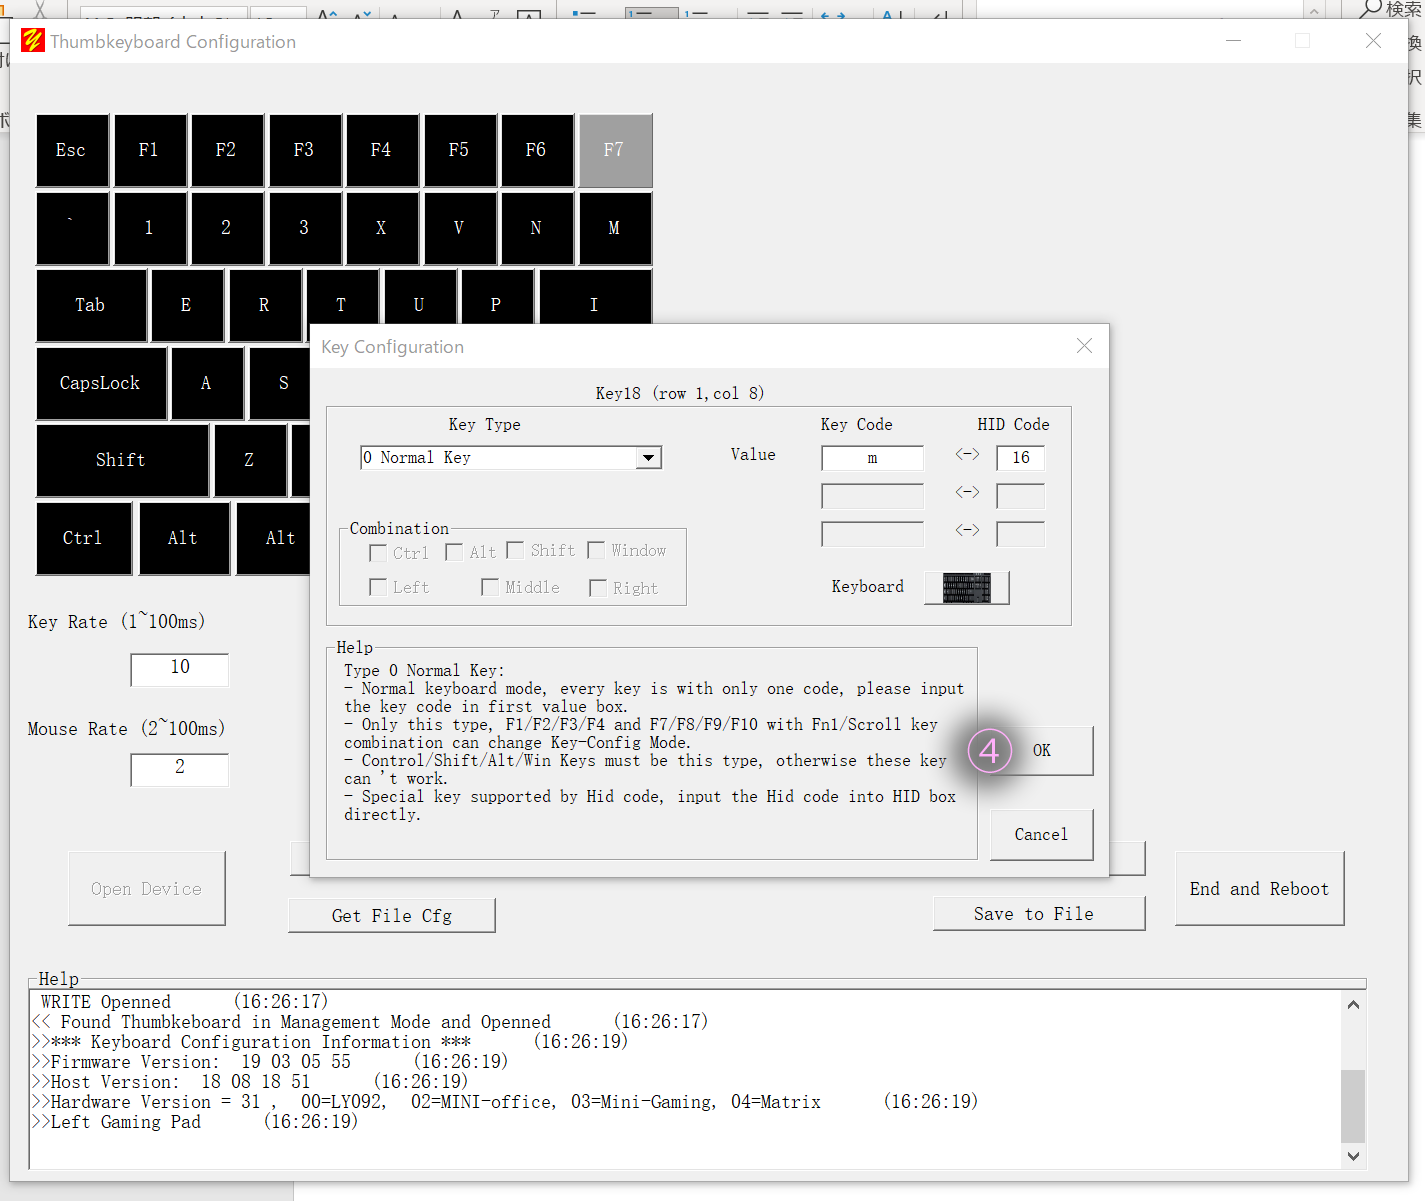Click Cancel in Key Configuration dialog
Screen dimensions: 1425x1201
(1041, 835)
